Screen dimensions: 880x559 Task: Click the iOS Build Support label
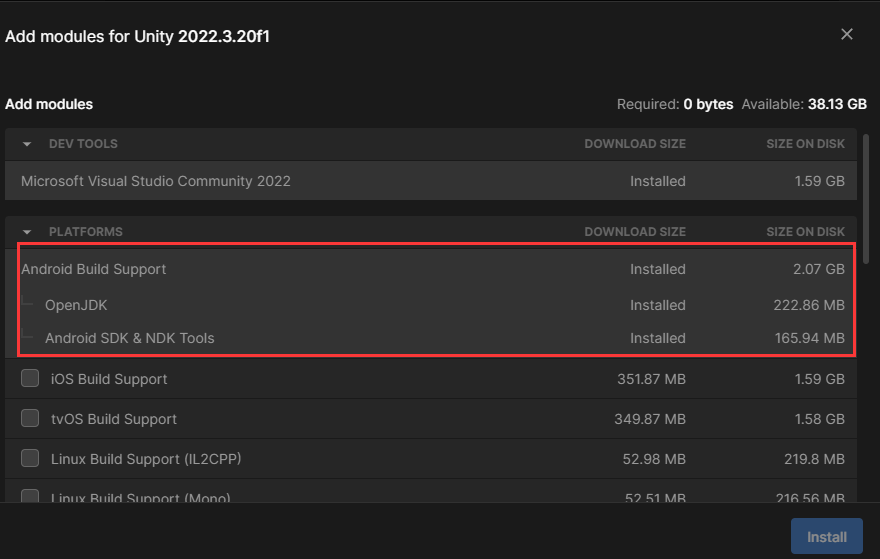109,379
